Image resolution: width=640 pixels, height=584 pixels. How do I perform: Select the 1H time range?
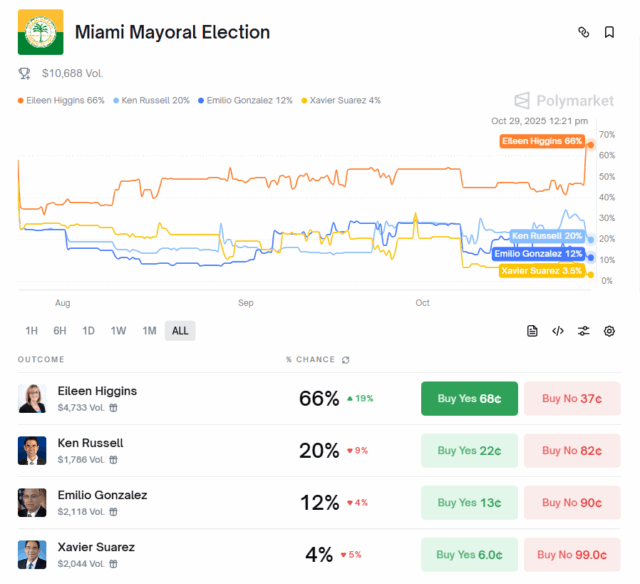tap(32, 331)
